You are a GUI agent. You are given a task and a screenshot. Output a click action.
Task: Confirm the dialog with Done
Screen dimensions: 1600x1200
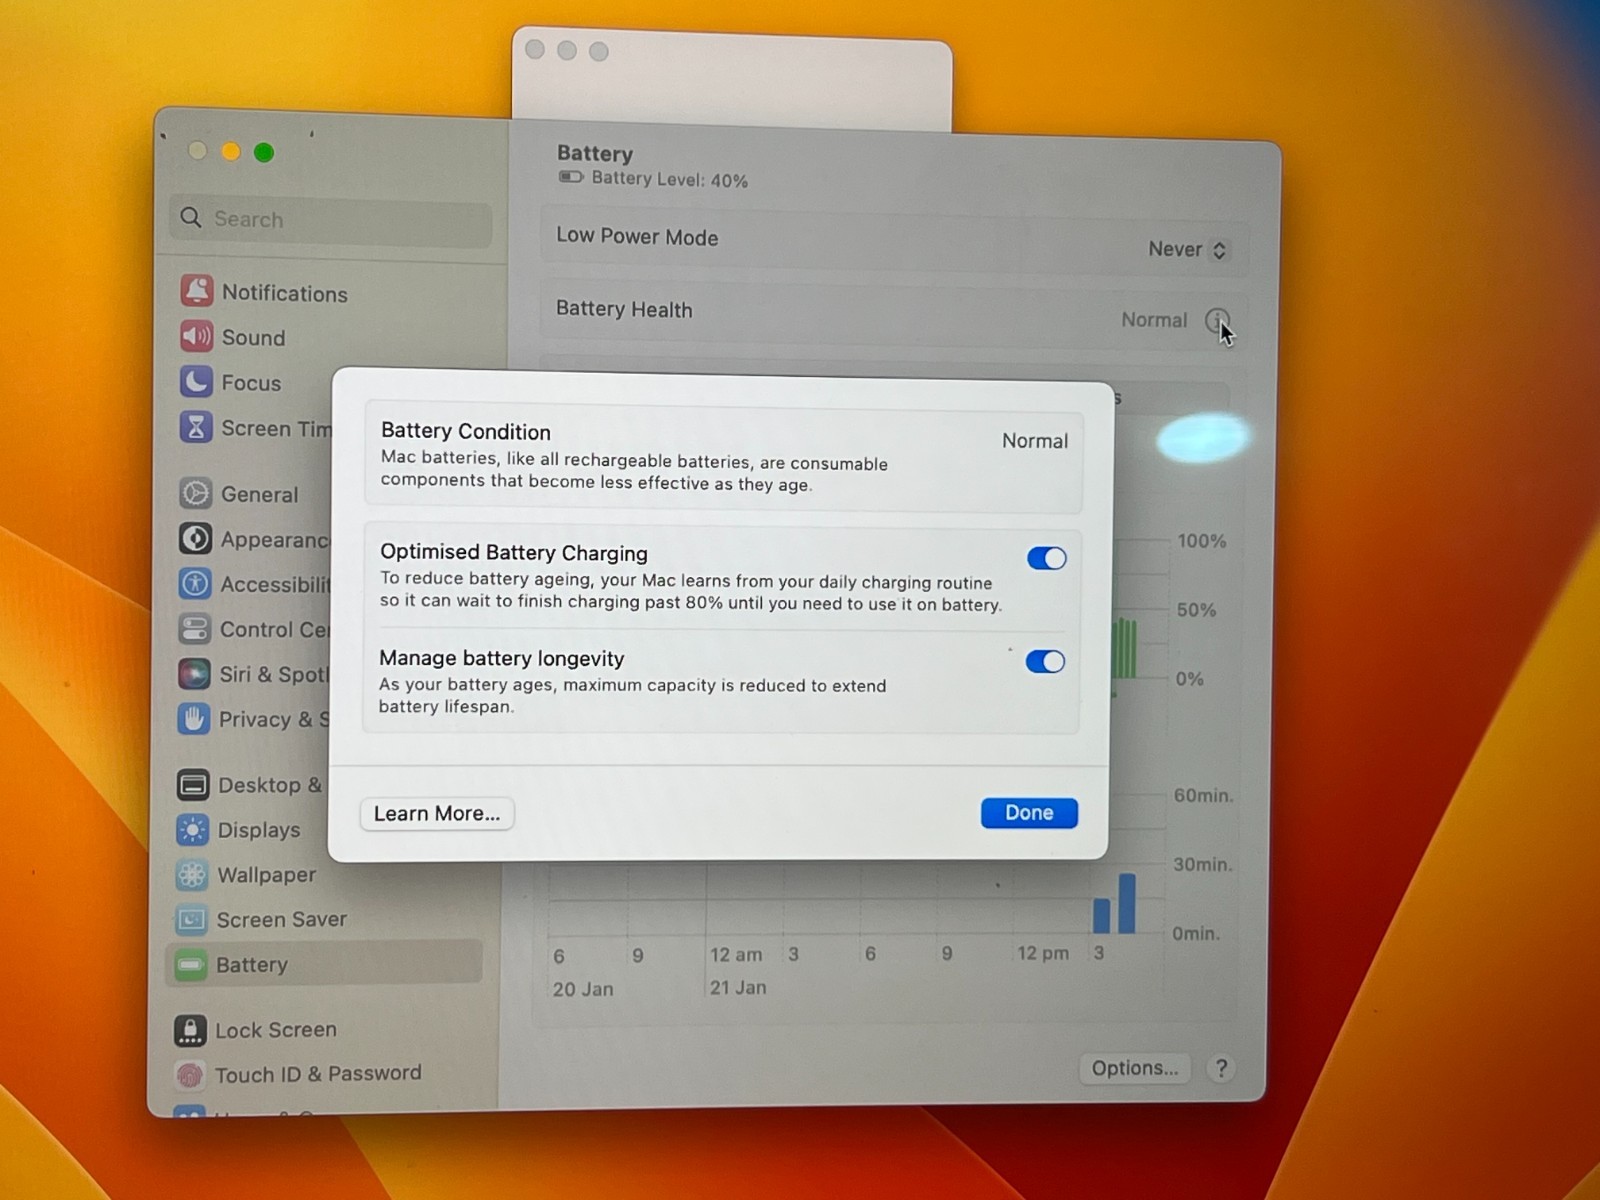pyautogui.click(x=1029, y=813)
